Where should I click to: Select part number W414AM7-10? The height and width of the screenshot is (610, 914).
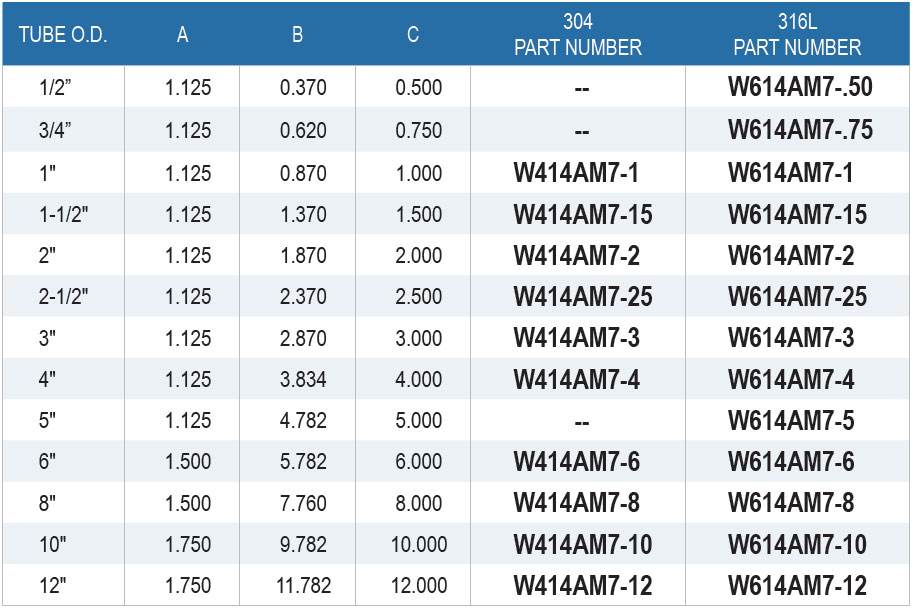582,544
